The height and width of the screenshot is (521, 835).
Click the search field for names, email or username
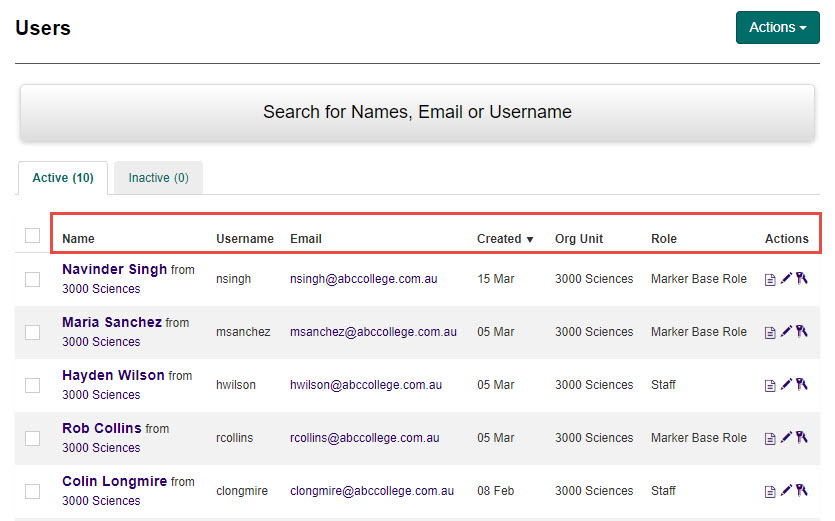[417, 112]
